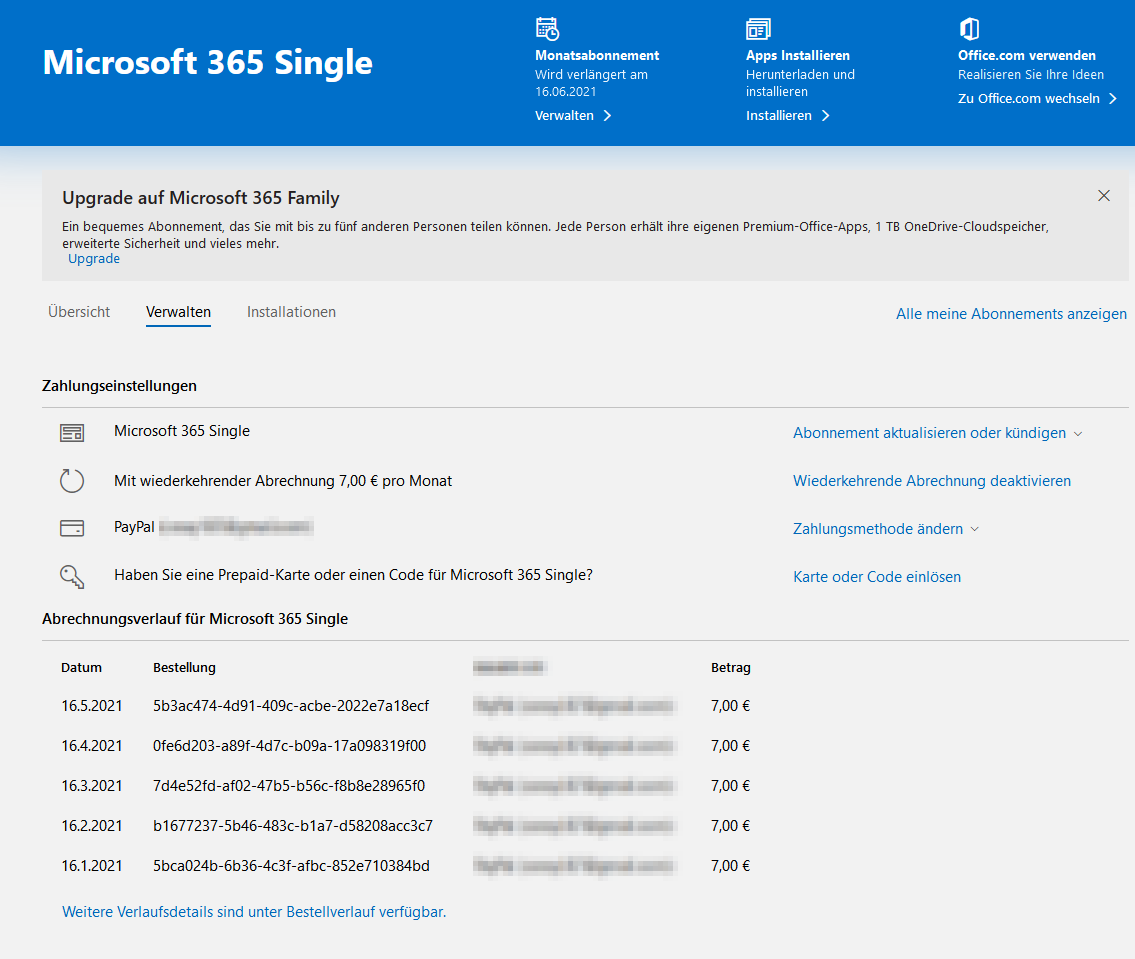Click the calendar Monatsabonnement icon
Screen dimensions: 1135x959
547,28
